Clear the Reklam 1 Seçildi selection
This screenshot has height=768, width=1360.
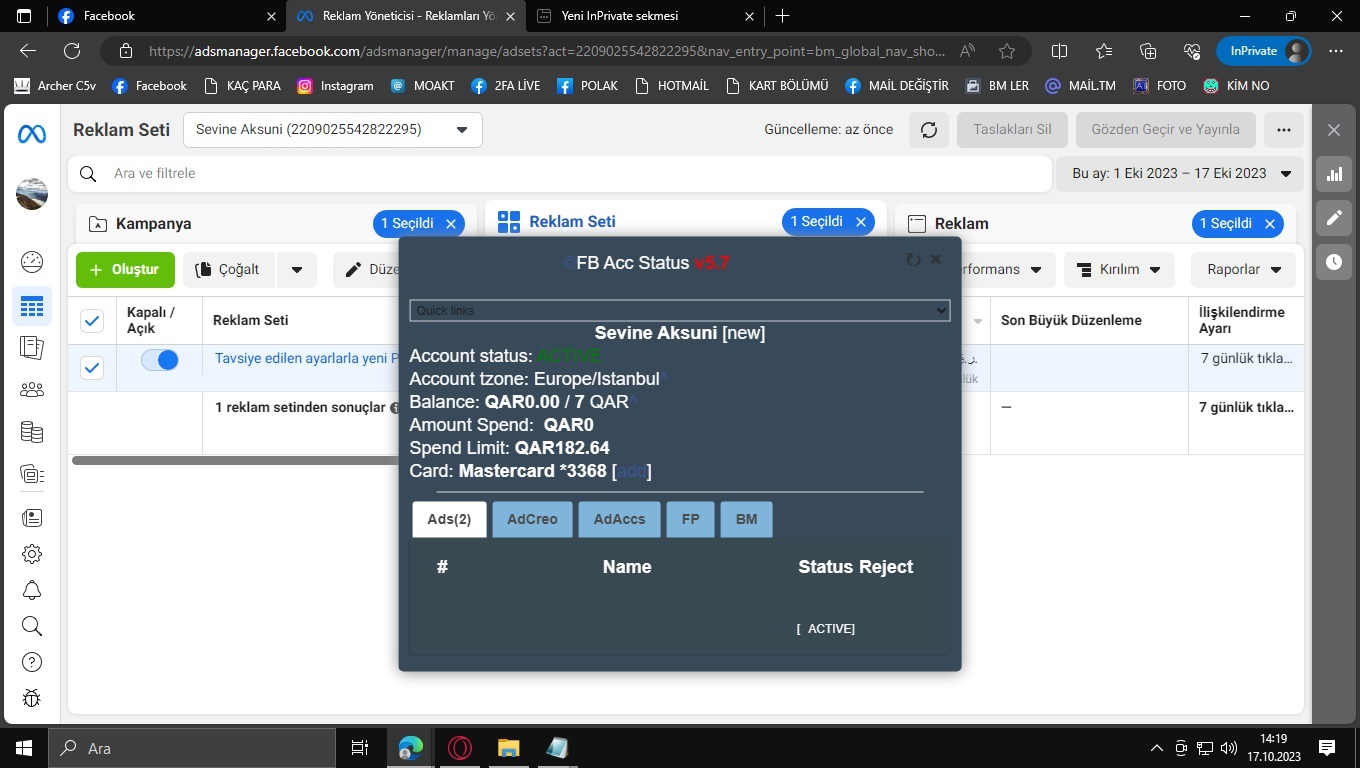point(1270,224)
